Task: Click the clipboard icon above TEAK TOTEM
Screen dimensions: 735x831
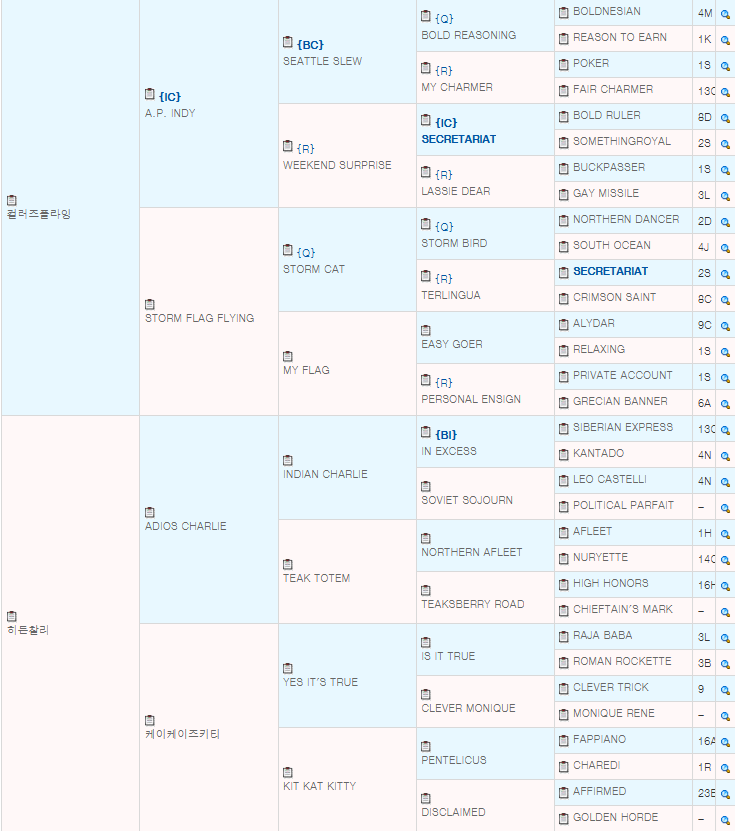Action: click(288, 564)
